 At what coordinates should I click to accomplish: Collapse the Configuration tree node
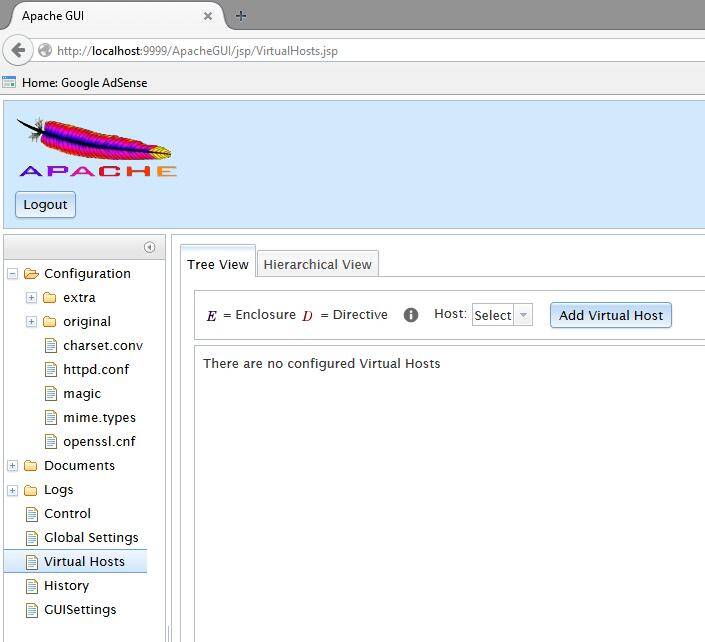[x=13, y=273]
